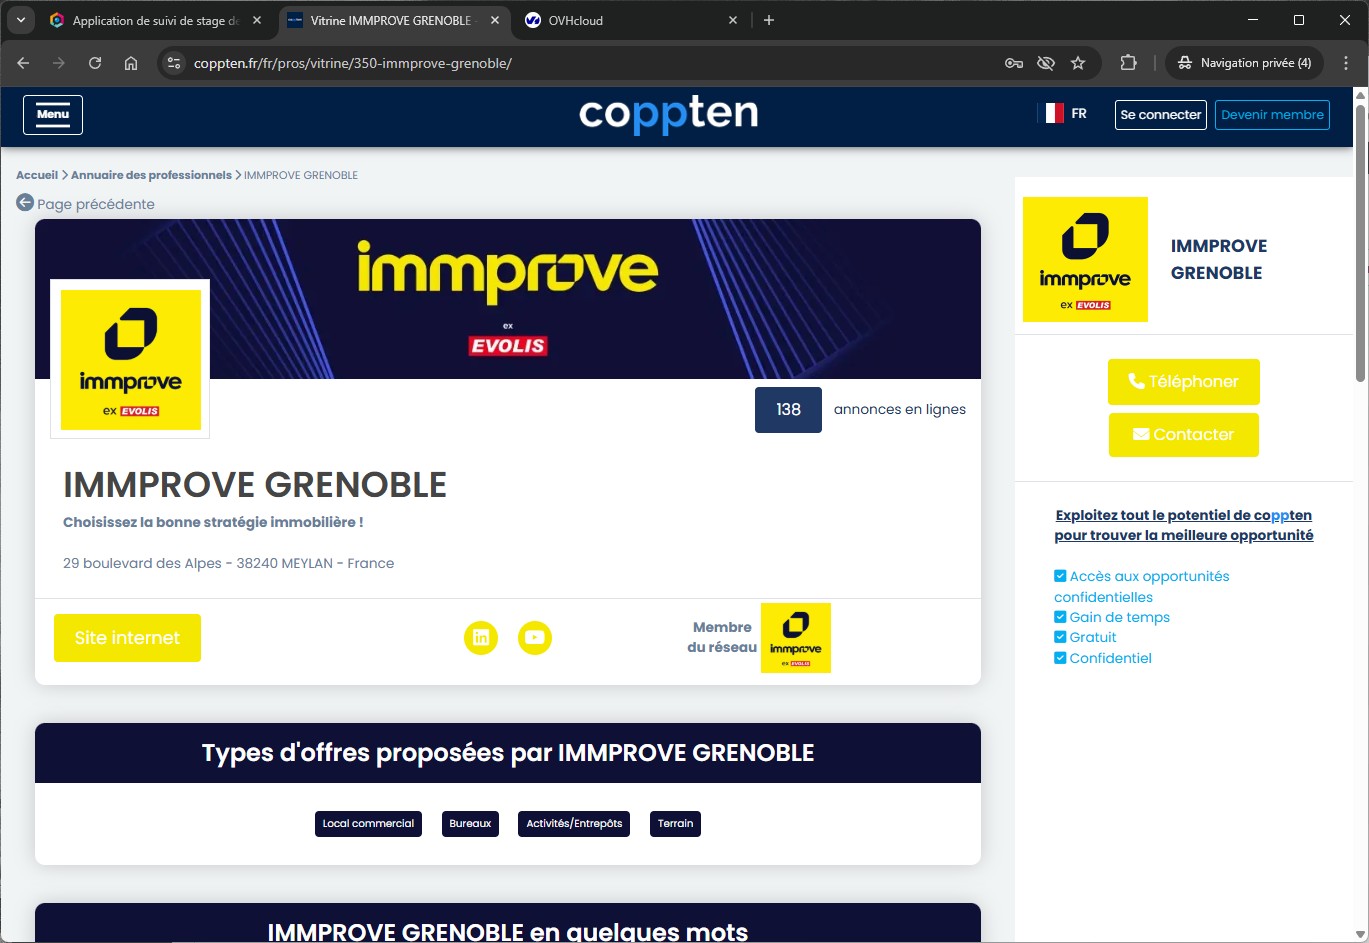Click the checkbox beside Gain de temps

[1060, 617]
